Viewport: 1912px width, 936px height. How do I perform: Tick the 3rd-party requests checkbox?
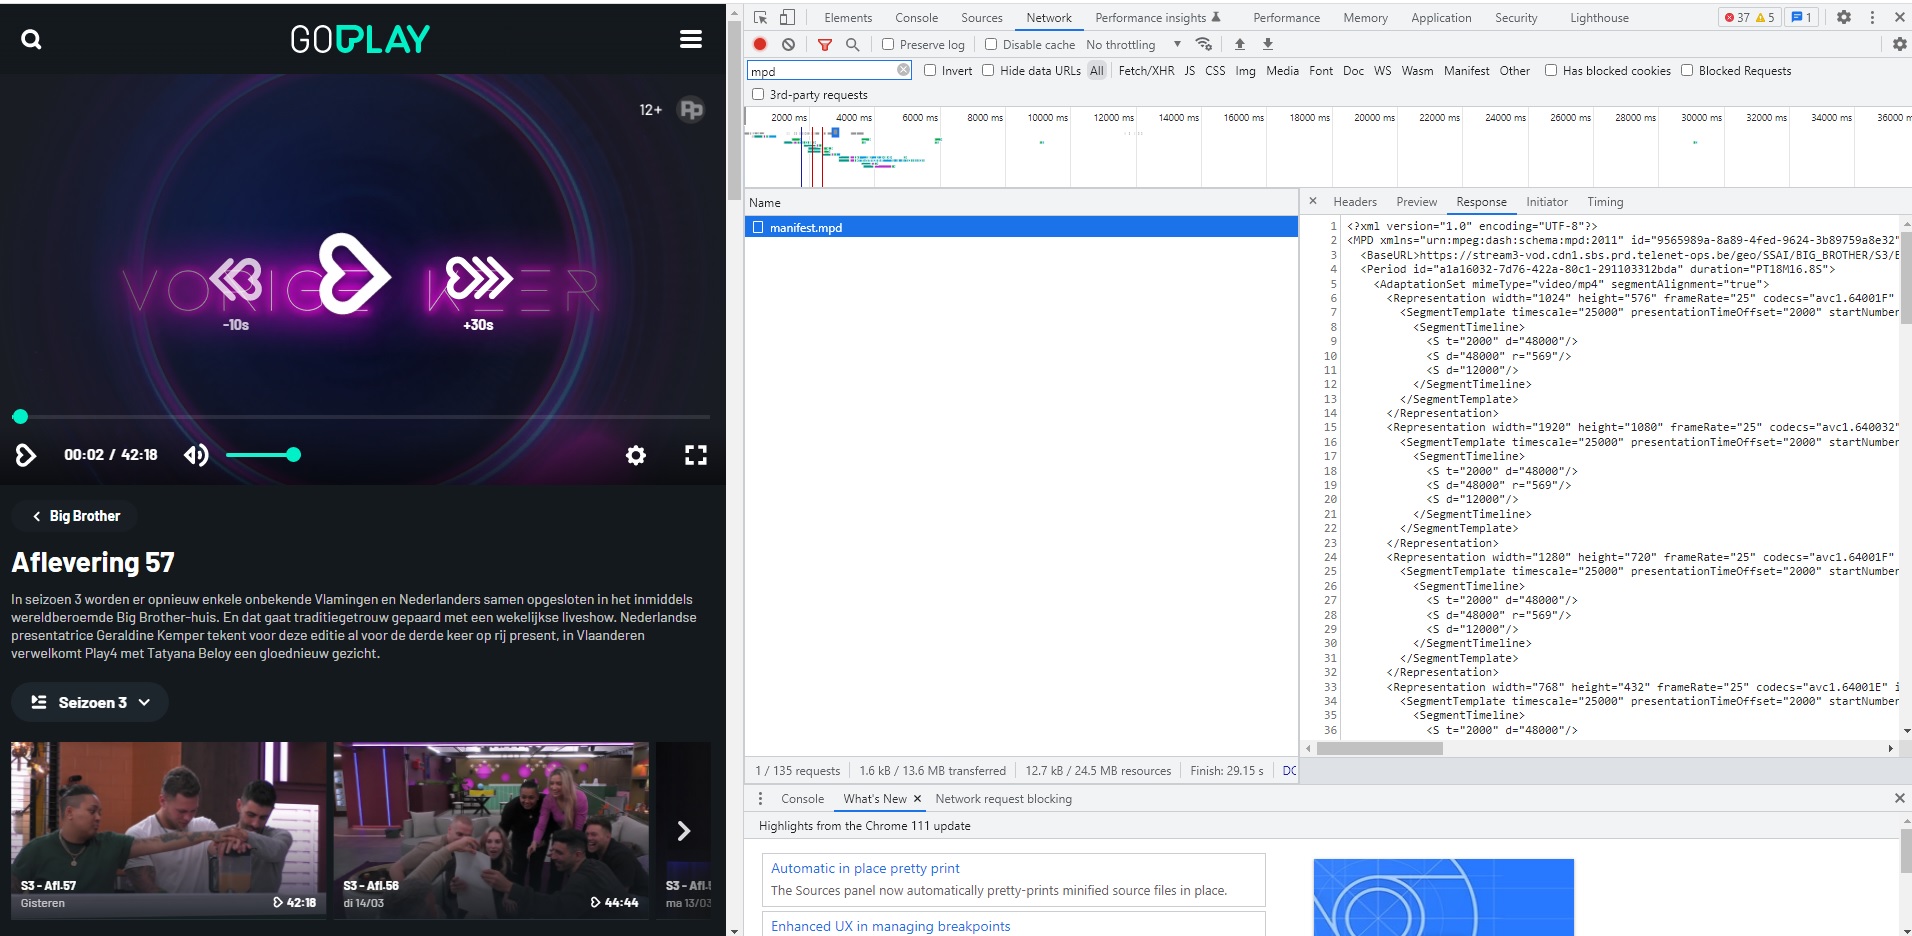point(758,94)
